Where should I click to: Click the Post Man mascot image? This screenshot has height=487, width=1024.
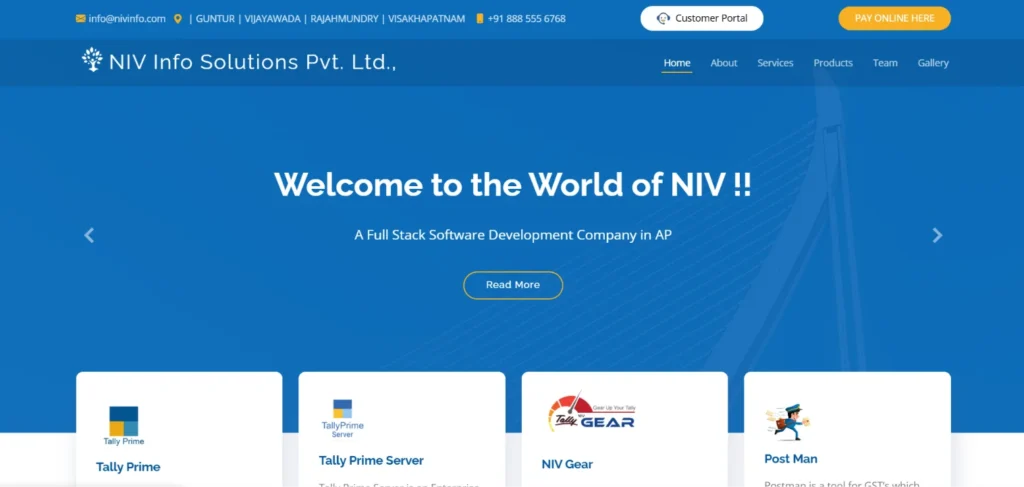click(x=787, y=422)
